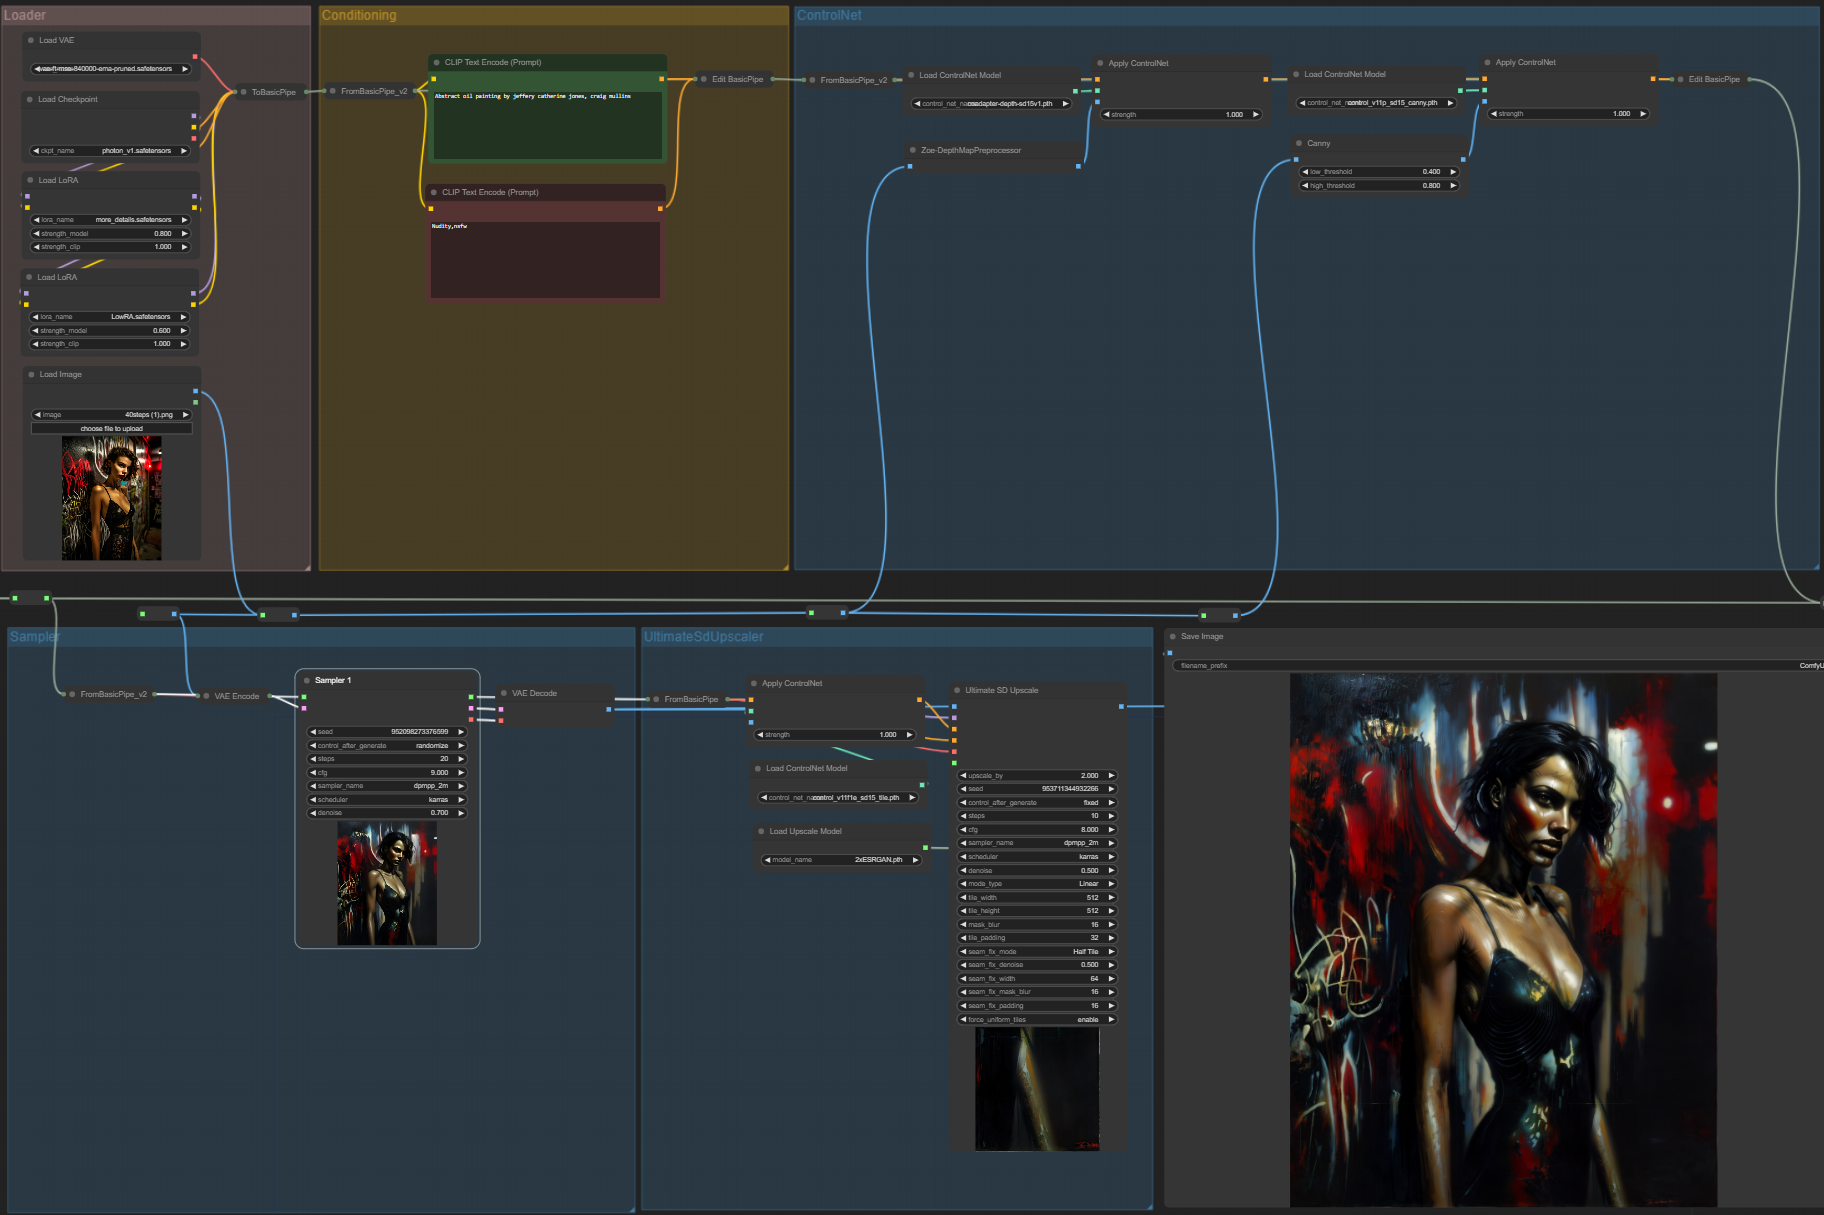Select the ControlNet group title
The width and height of the screenshot is (1824, 1215).
(829, 16)
